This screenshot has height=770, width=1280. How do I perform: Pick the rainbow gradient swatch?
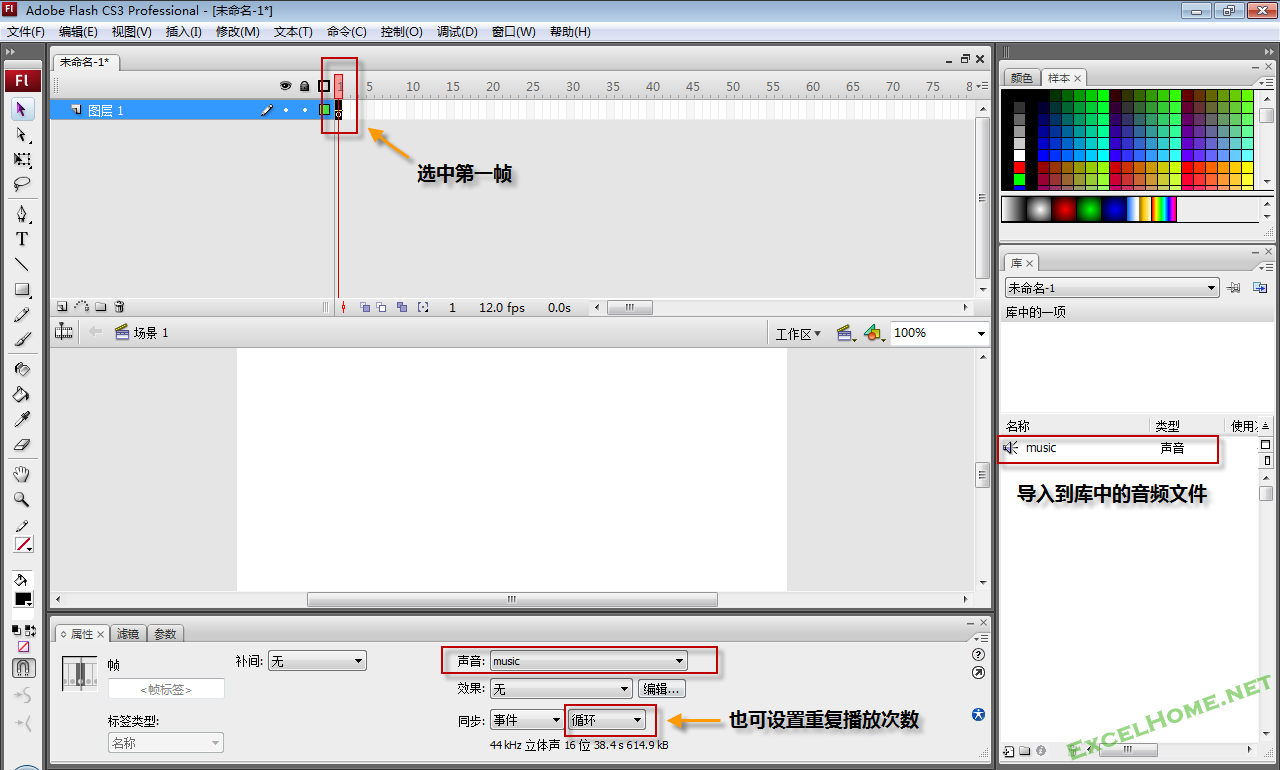tap(1164, 209)
